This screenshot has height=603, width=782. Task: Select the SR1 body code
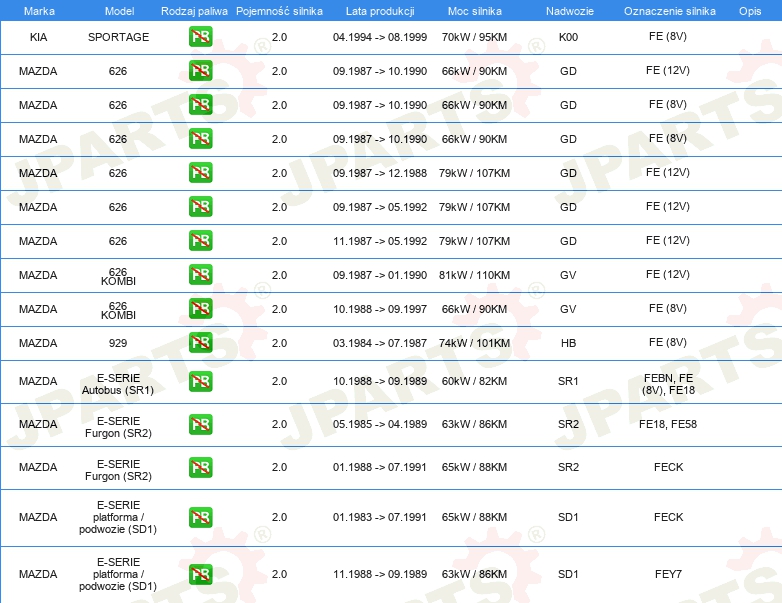click(x=568, y=381)
